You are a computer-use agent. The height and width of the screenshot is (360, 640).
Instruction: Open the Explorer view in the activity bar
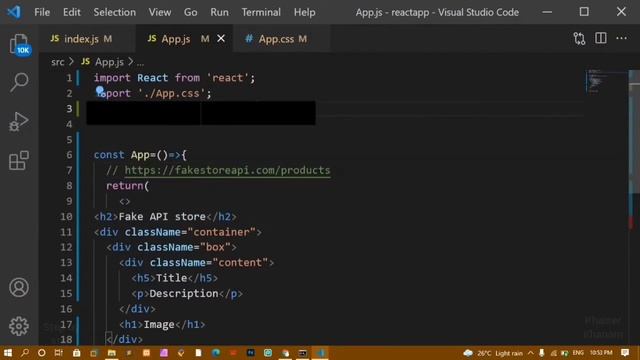(x=19, y=44)
